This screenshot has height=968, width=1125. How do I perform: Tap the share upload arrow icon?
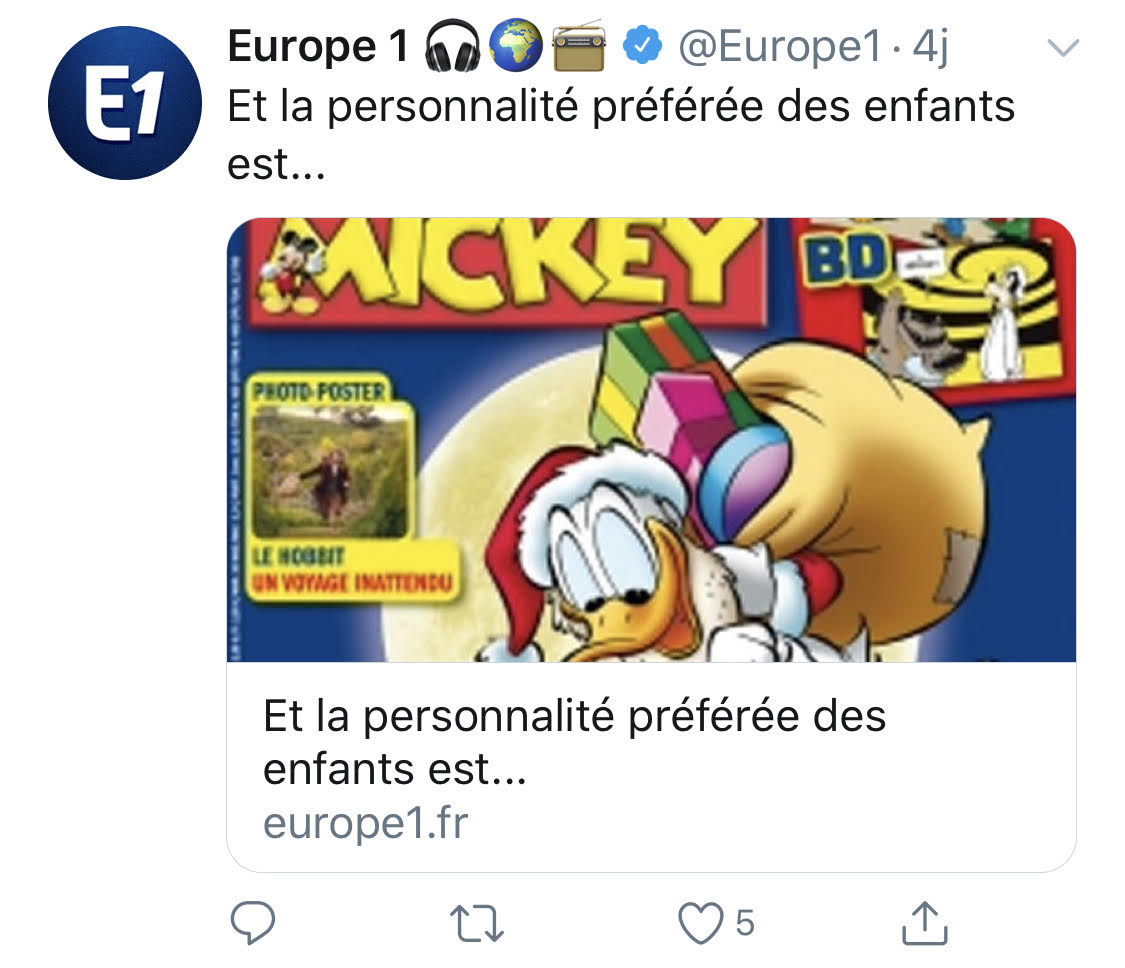click(924, 922)
